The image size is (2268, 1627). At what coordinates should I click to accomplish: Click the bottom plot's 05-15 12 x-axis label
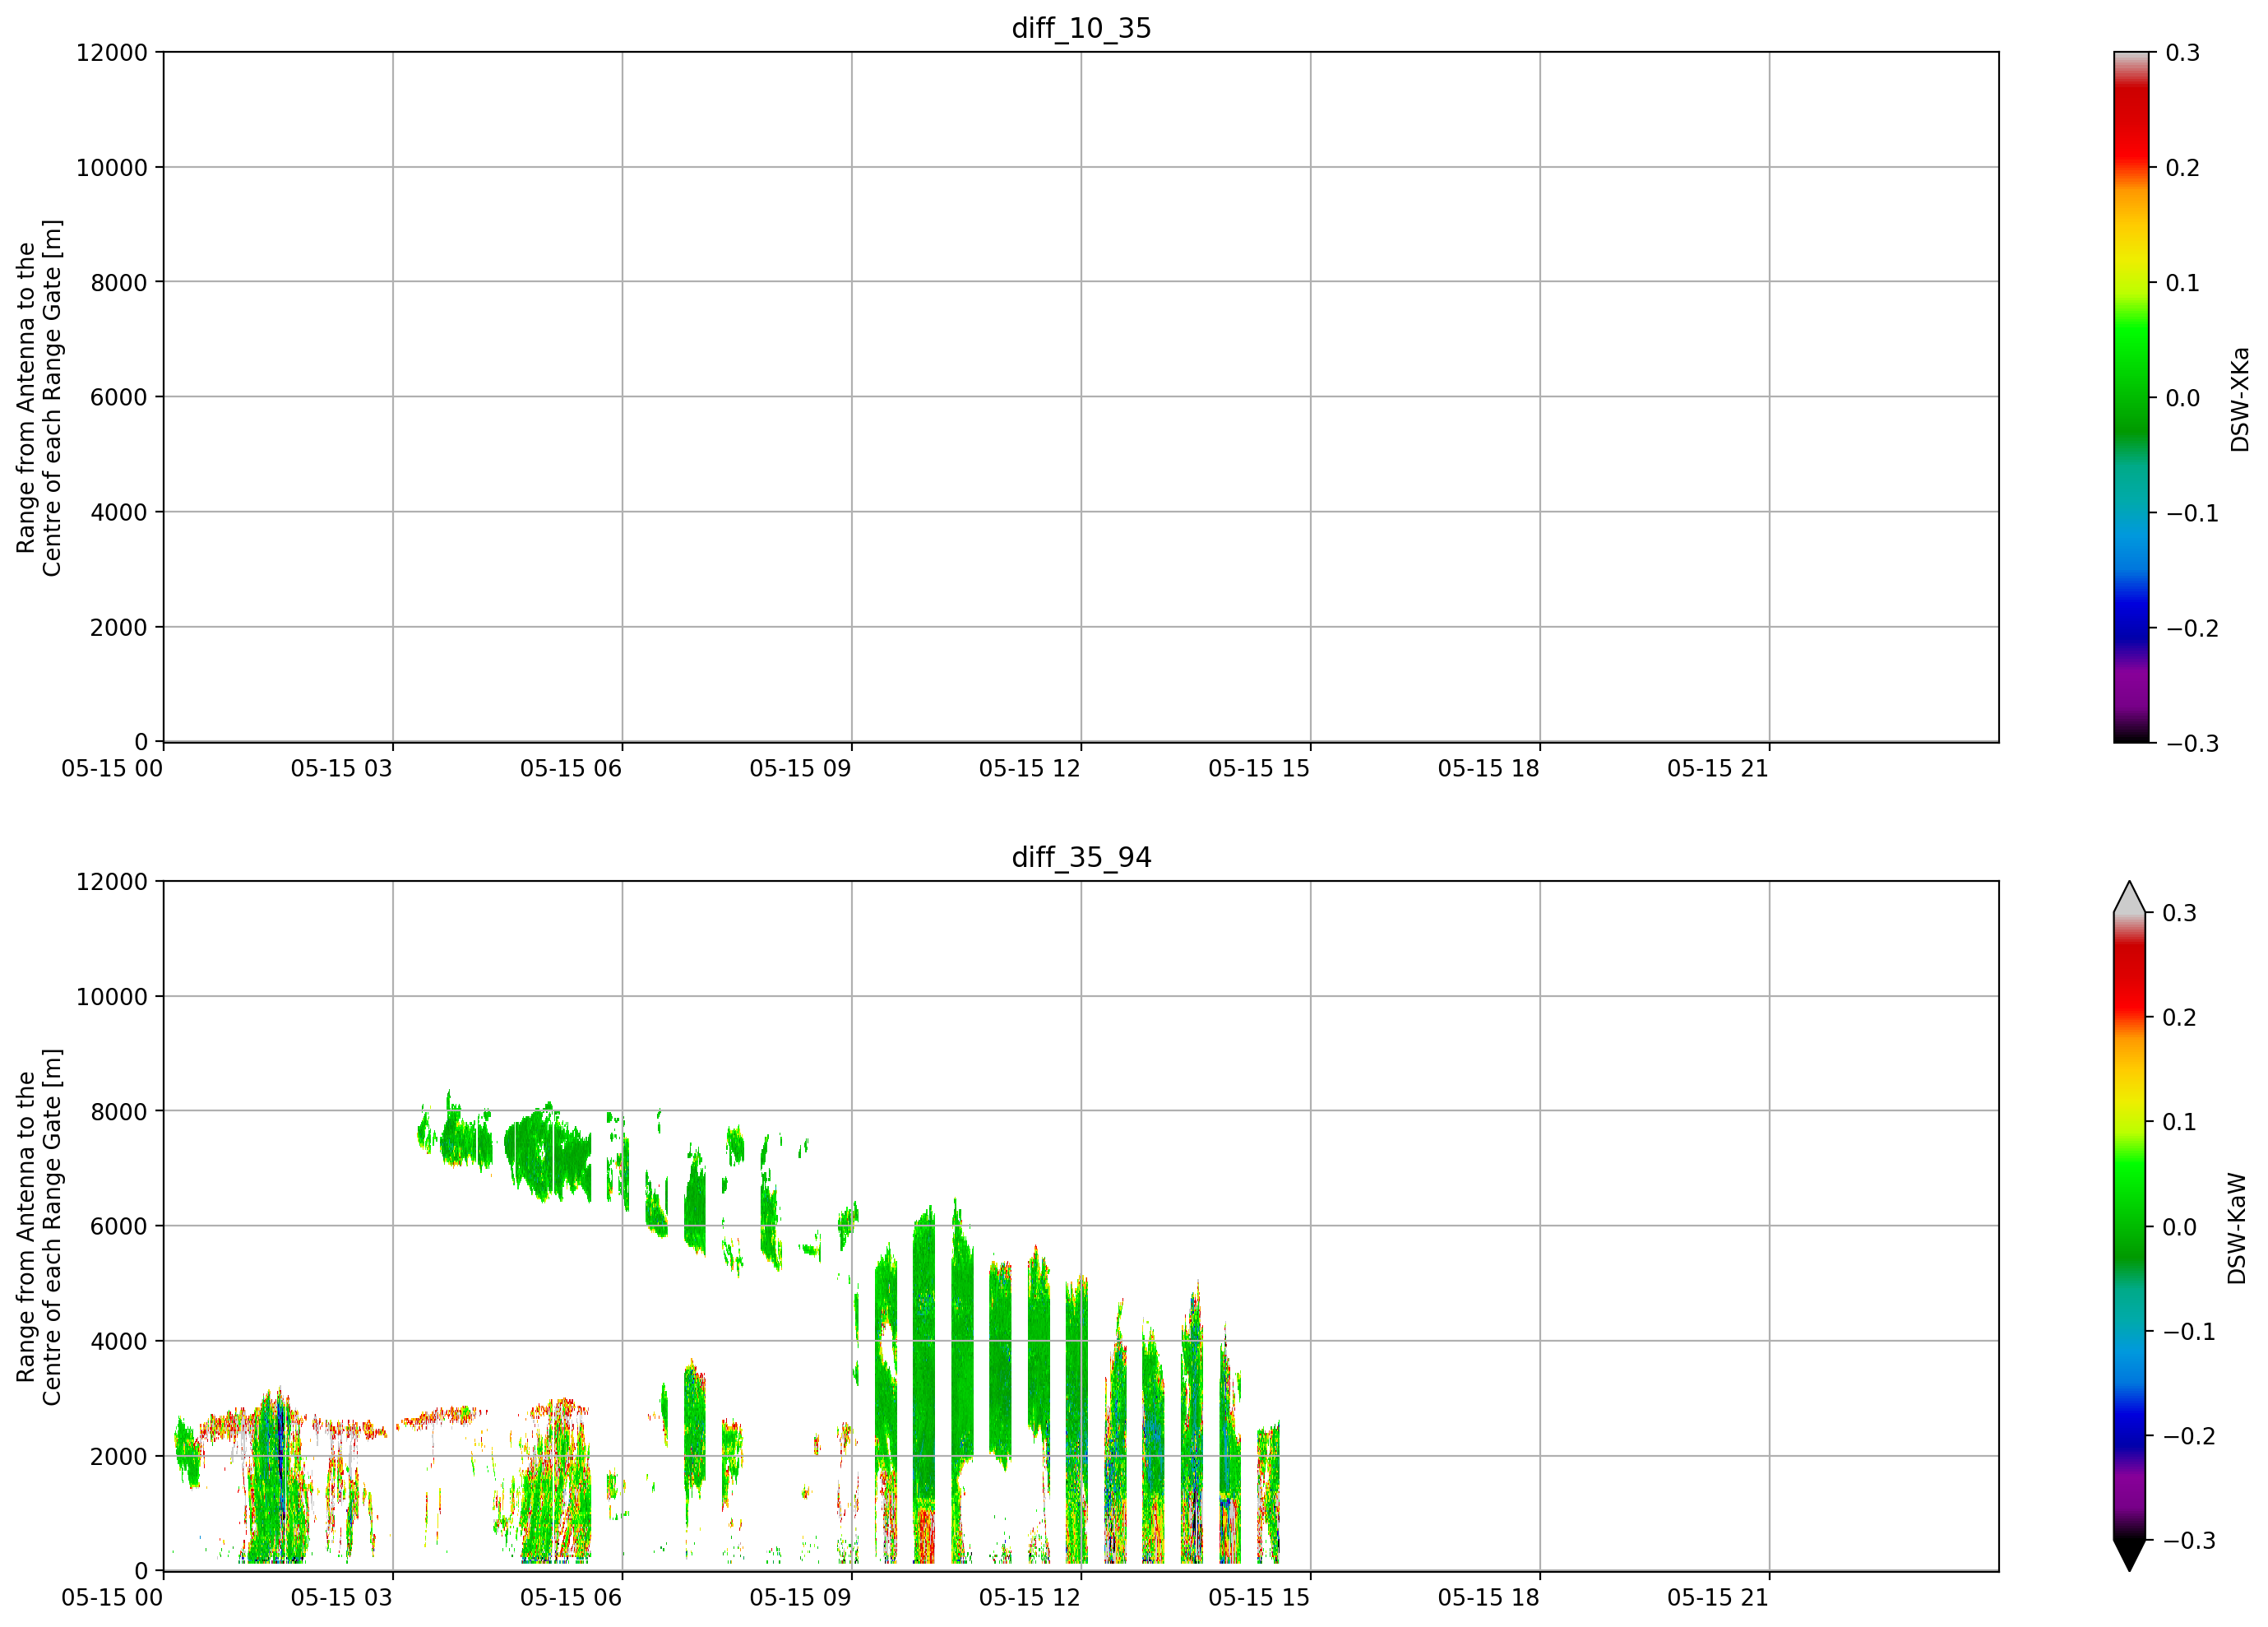(x=1030, y=1598)
